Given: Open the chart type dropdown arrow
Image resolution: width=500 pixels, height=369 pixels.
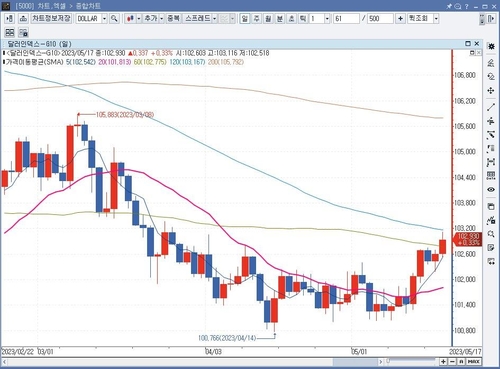Looking at the screenshot, I should (139, 19).
